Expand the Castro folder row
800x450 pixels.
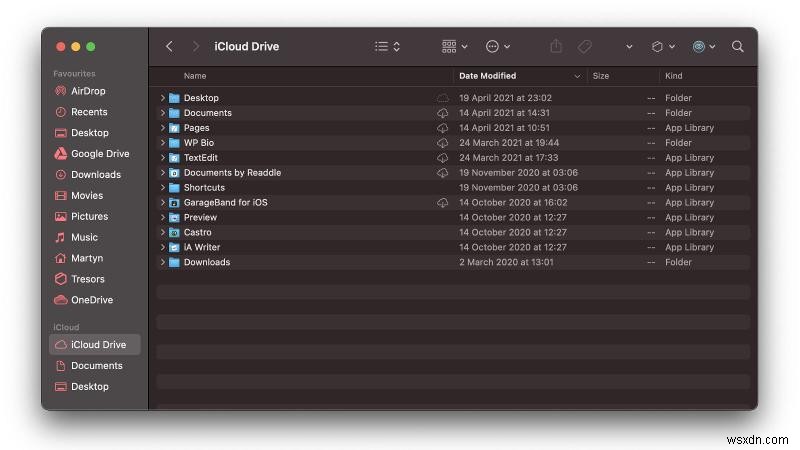(163, 232)
